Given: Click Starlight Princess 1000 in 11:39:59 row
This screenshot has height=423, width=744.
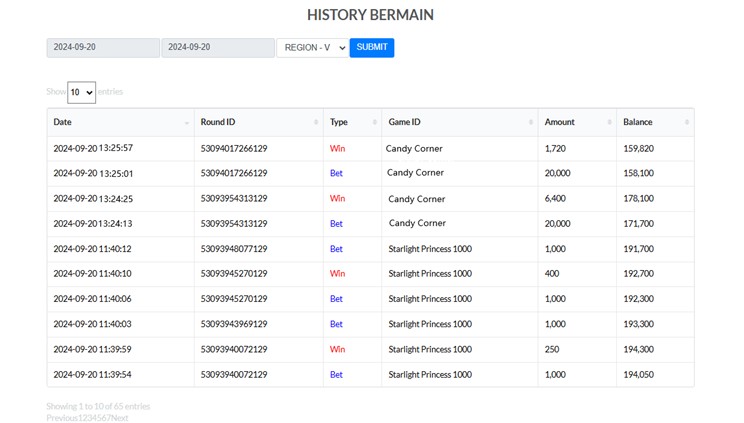Looking at the screenshot, I should 430,349.
